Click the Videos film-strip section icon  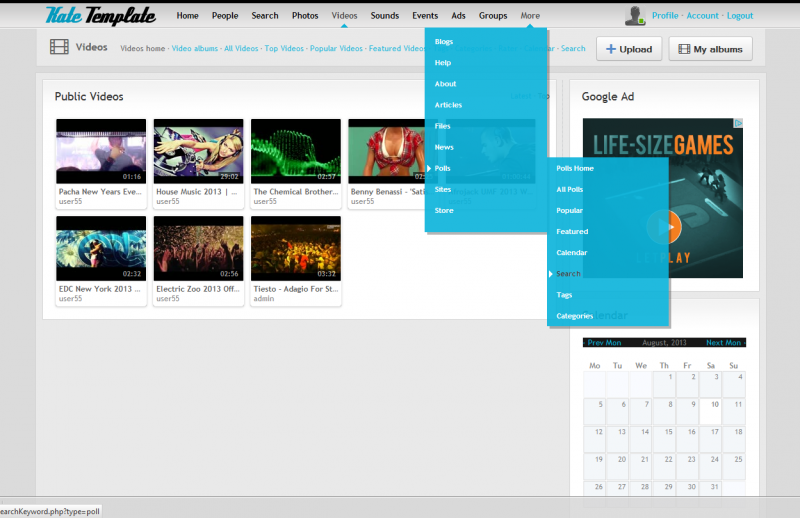(59, 47)
